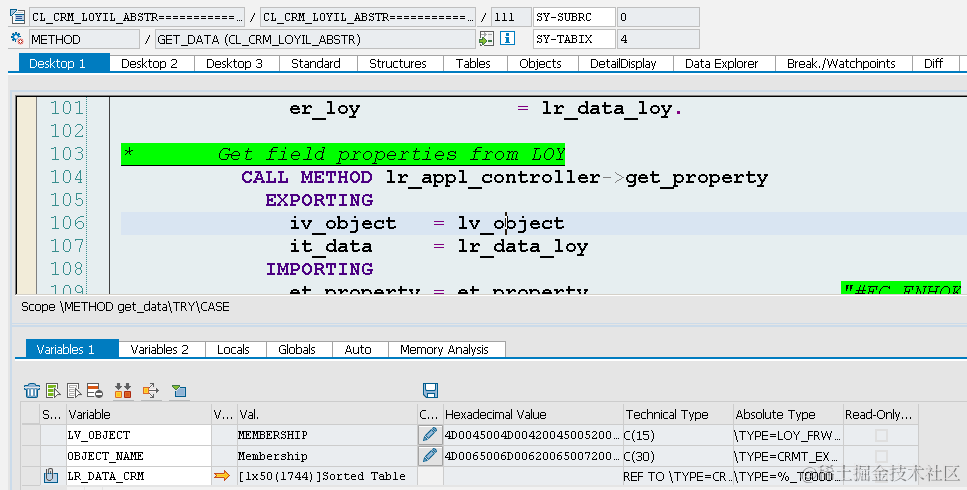The height and width of the screenshot is (490, 967).
Task: Click the GET_DATA (CL_CRM_LOYIL_ABSTR) field
Action: click(315, 39)
